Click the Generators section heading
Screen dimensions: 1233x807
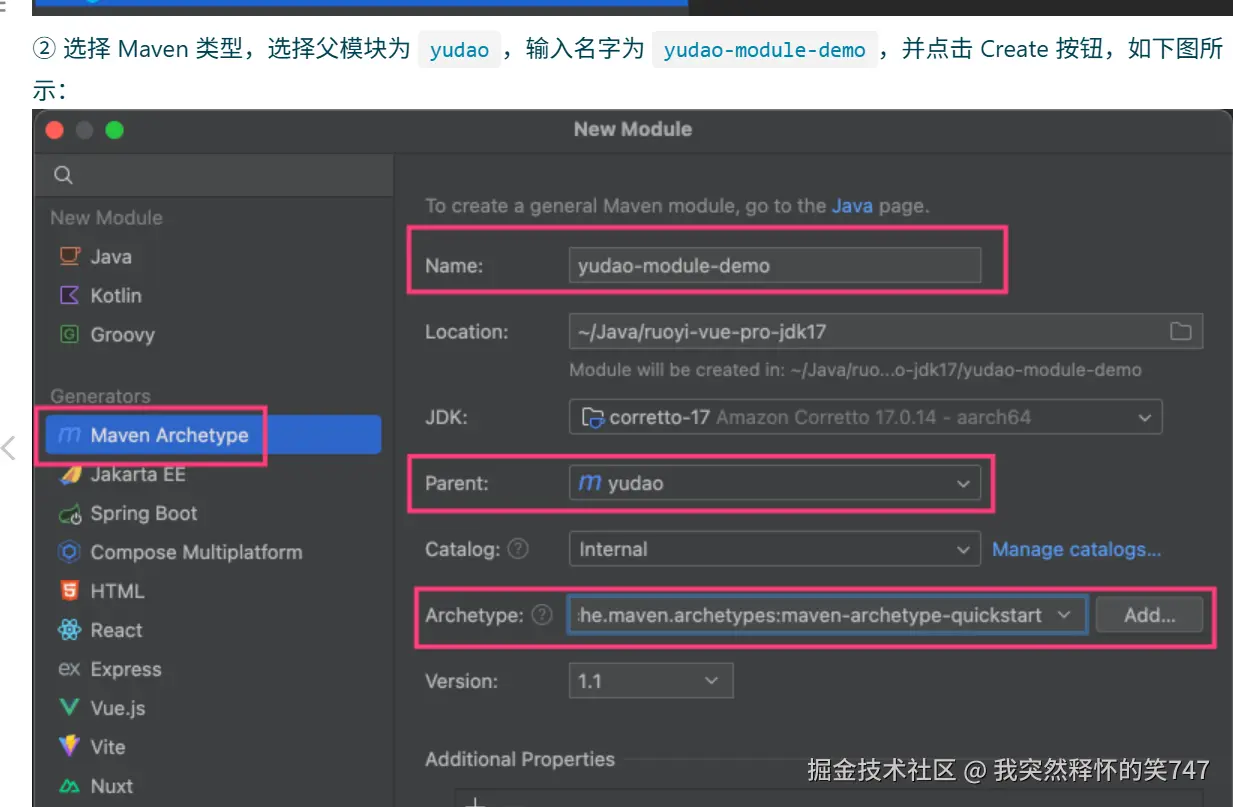pos(100,397)
